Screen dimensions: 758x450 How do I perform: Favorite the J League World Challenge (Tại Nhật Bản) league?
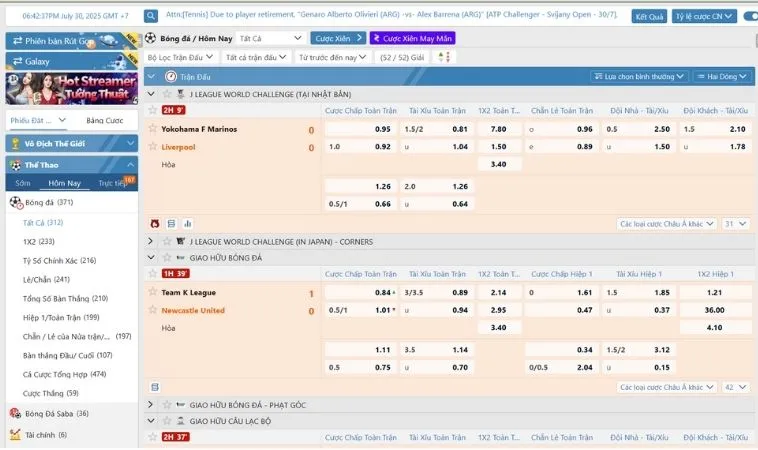click(x=167, y=94)
